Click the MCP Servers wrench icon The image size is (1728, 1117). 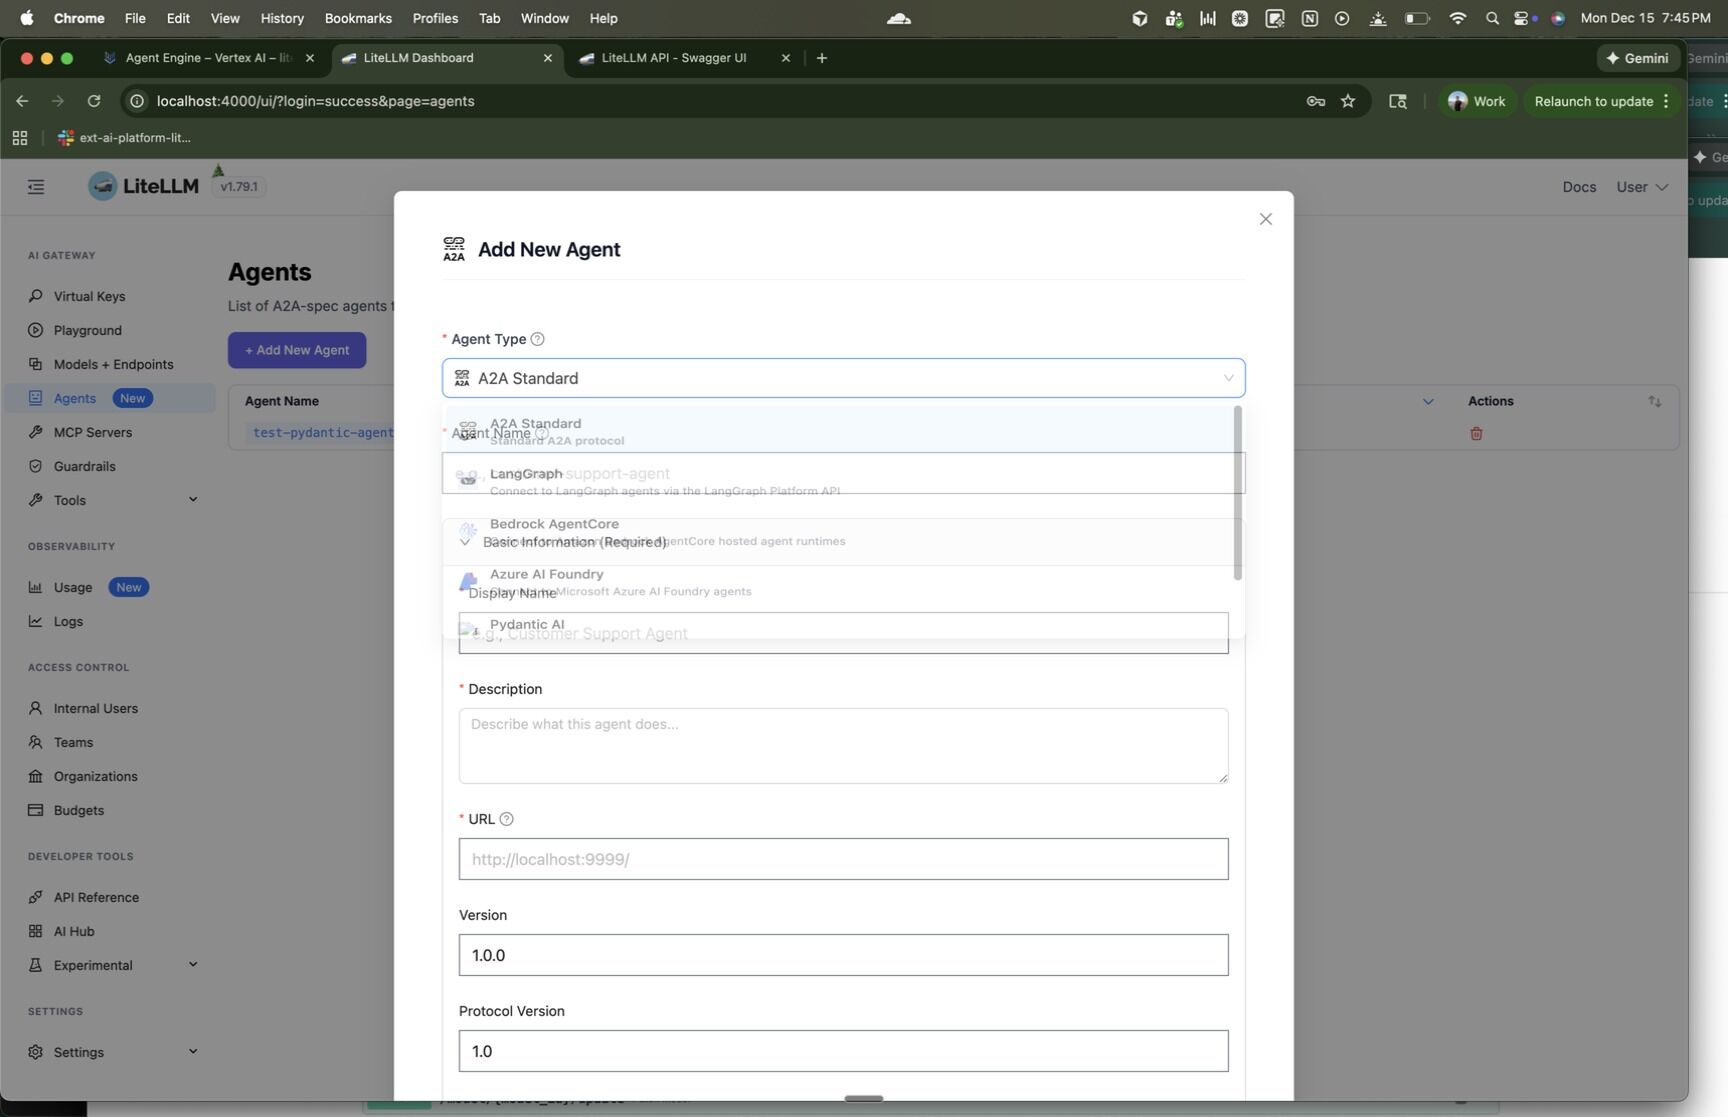coord(36,432)
